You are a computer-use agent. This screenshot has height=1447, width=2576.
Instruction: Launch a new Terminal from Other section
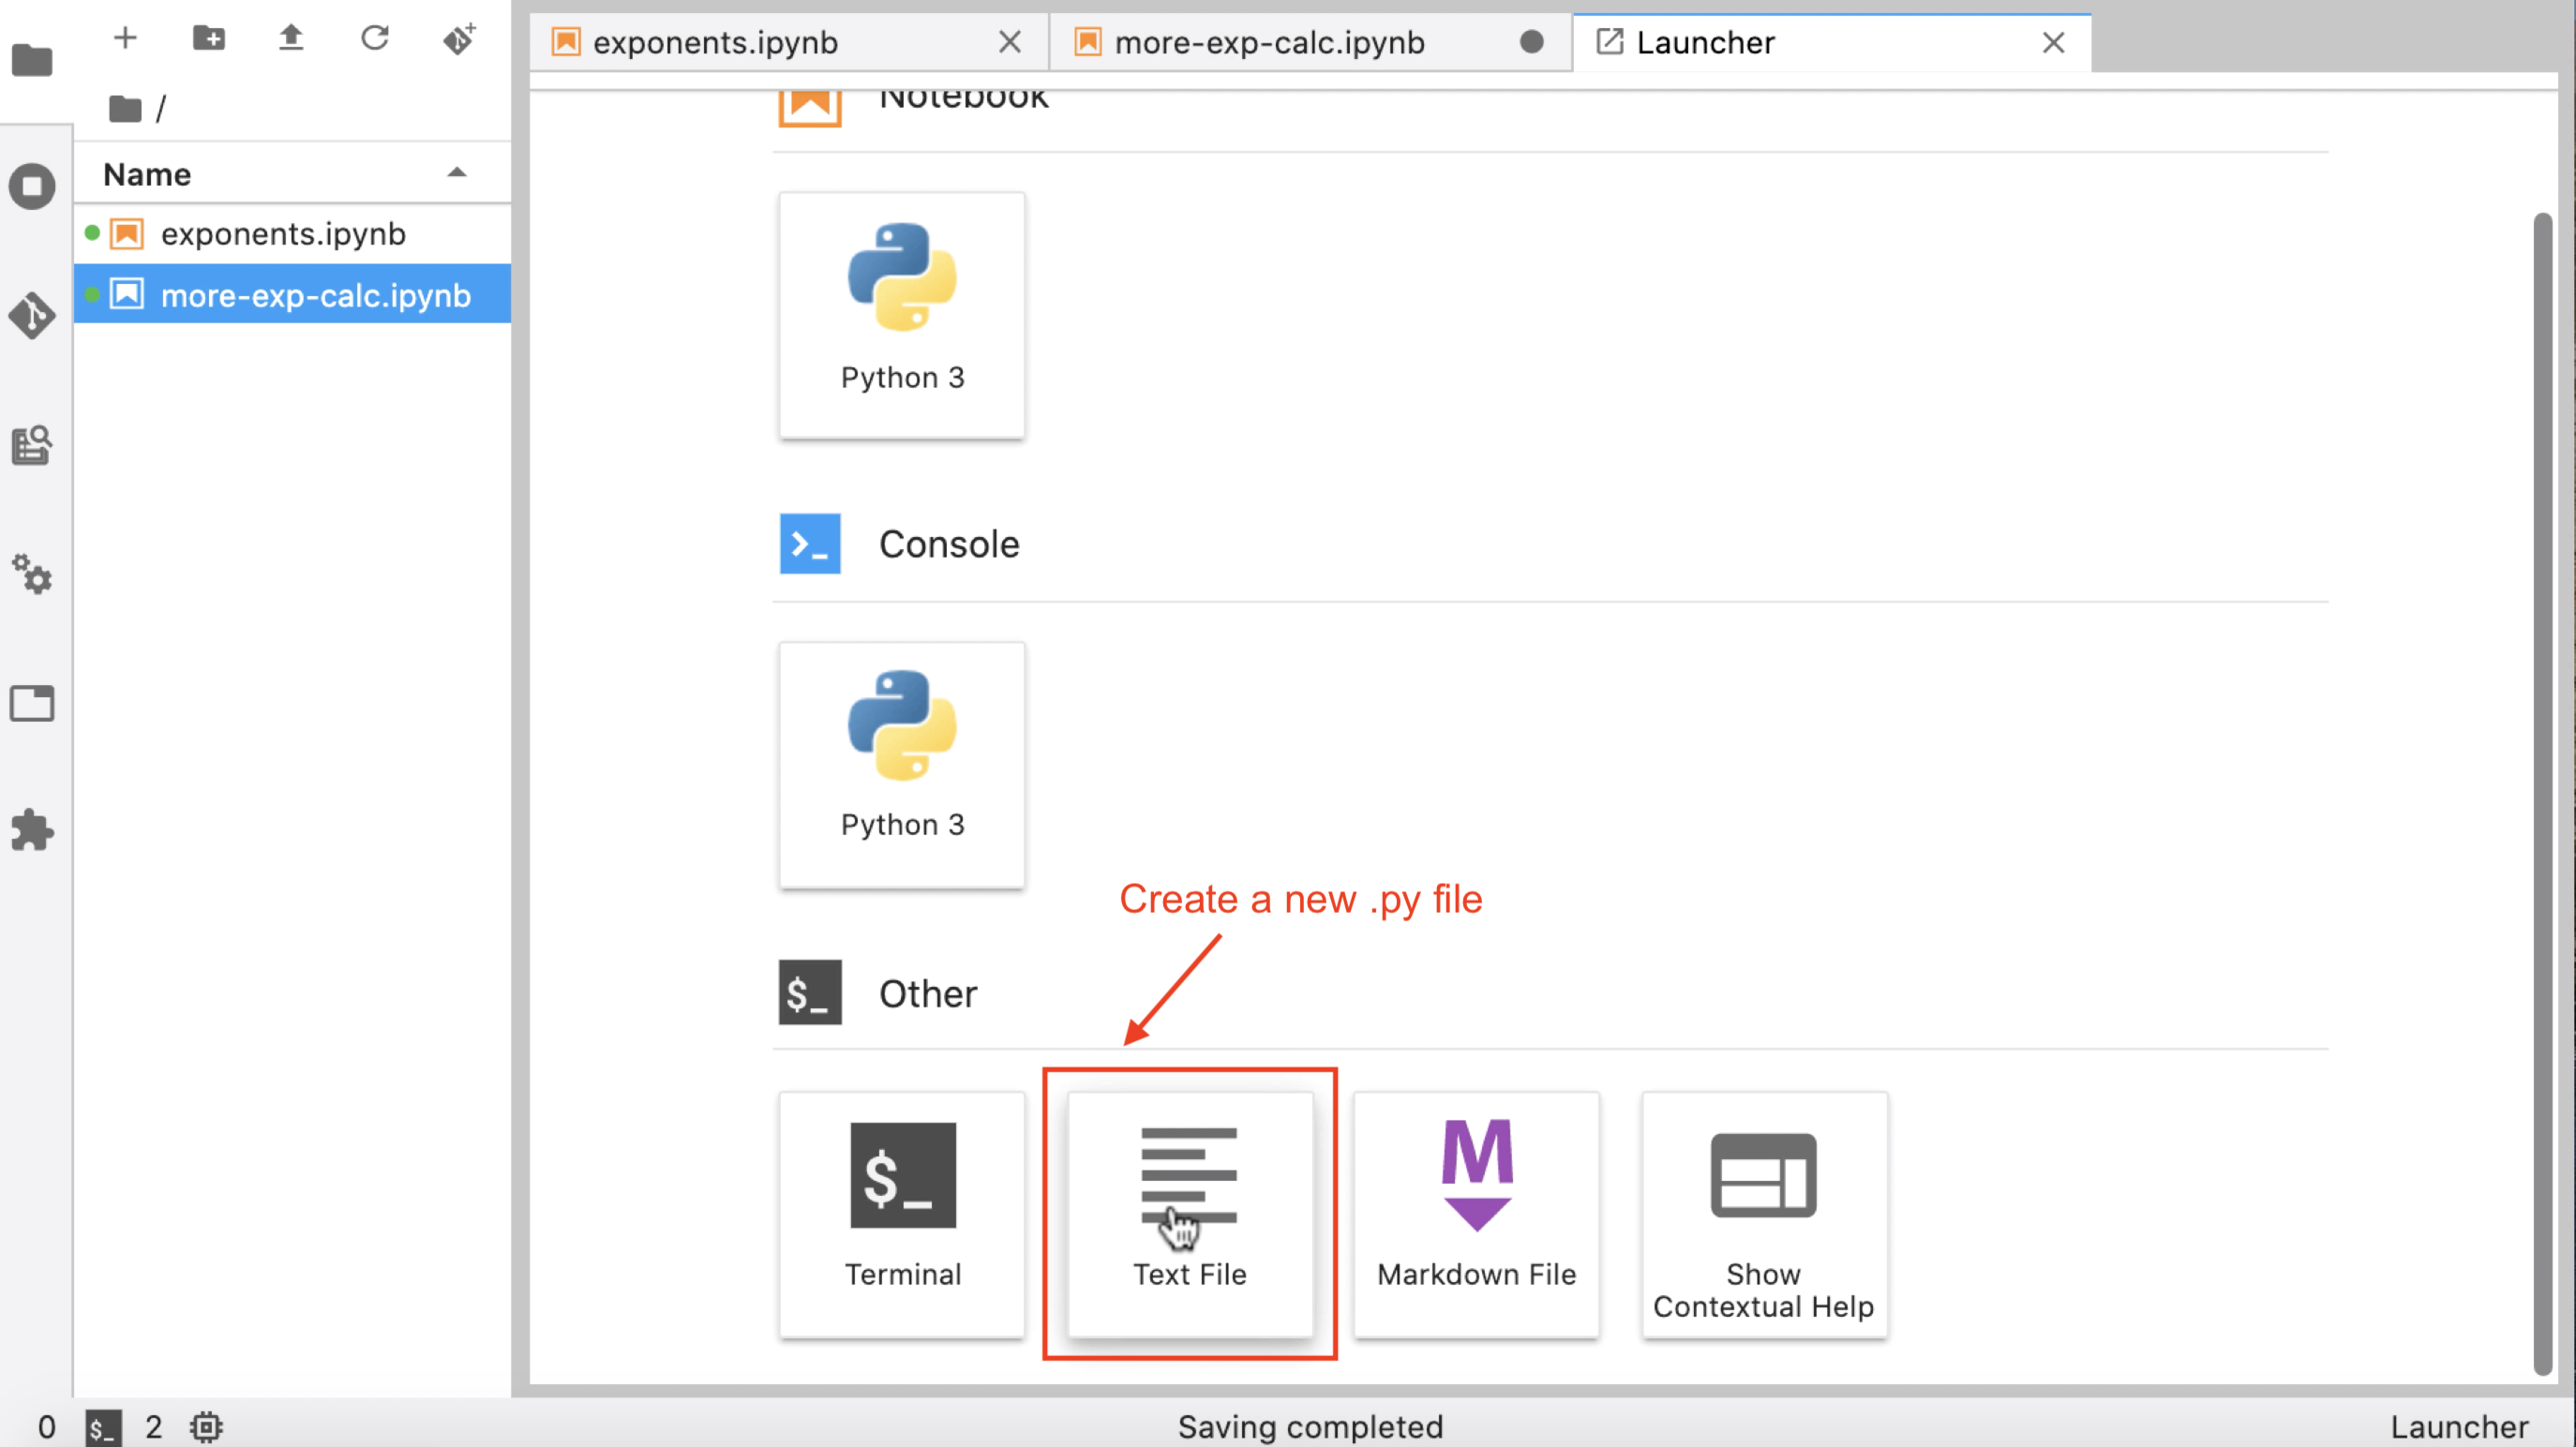[901, 1212]
